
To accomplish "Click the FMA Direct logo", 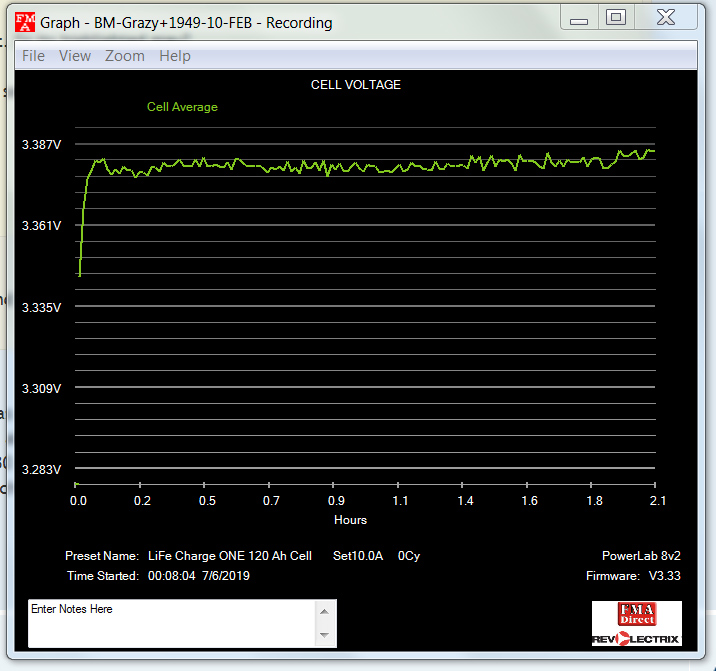I will [636, 614].
